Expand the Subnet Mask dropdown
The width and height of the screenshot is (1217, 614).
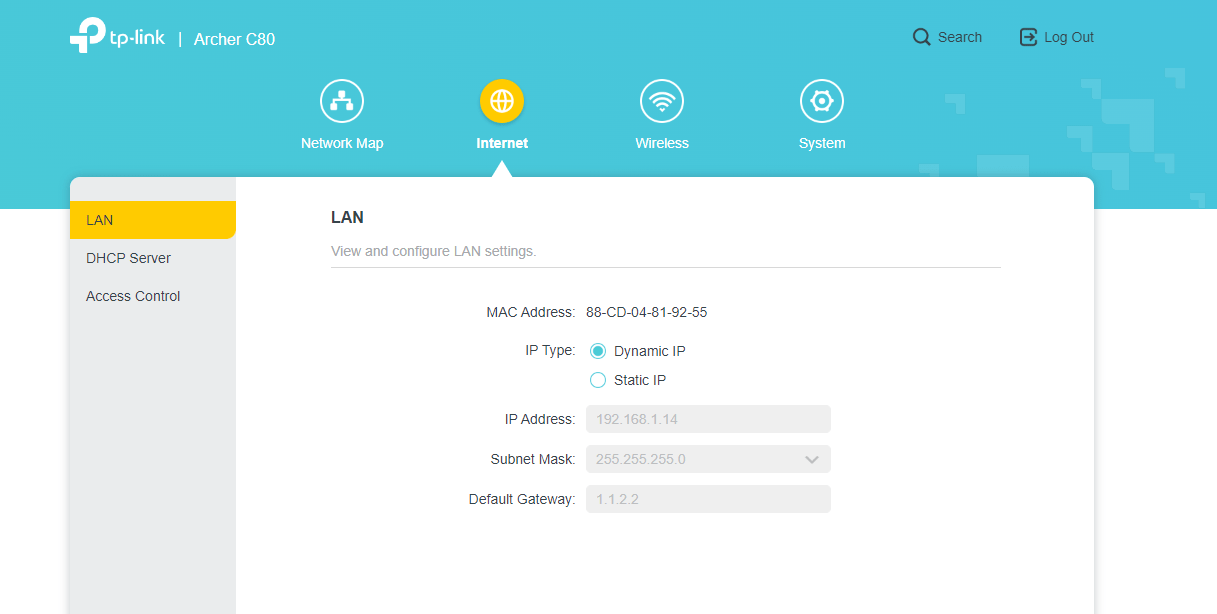click(x=811, y=459)
